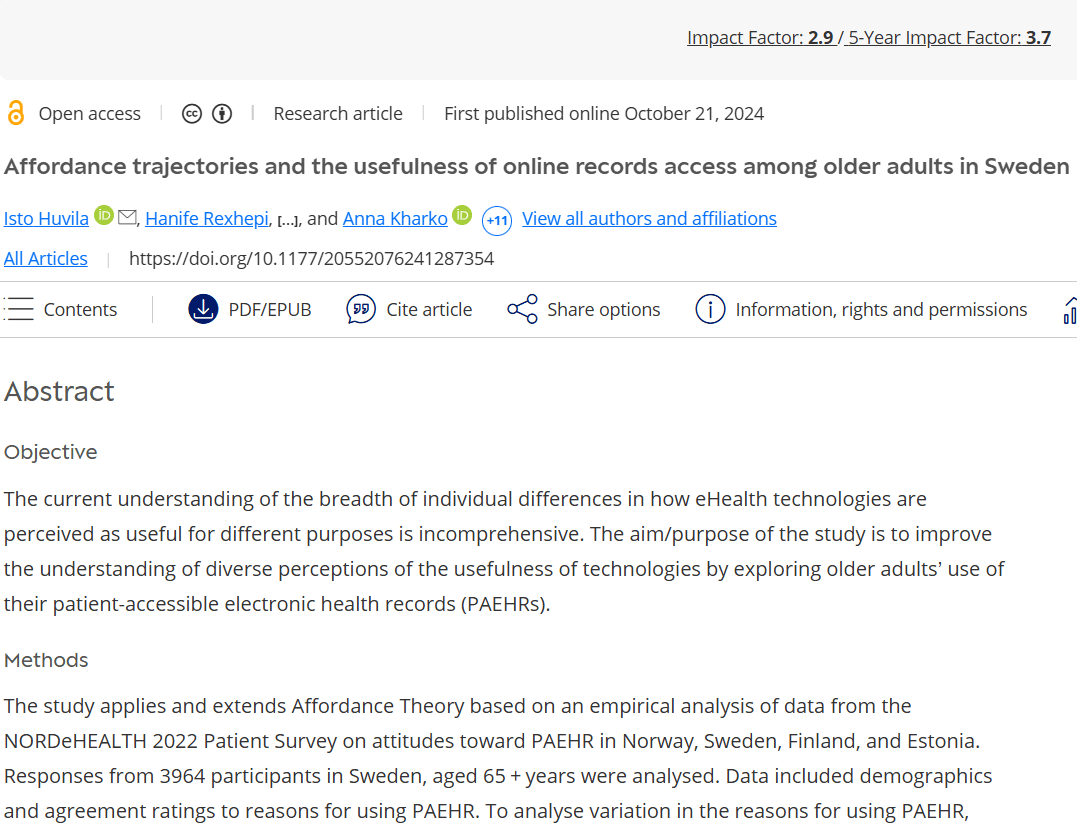Expand the hidden authors ellipsis
1077x835 pixels.
287,219
